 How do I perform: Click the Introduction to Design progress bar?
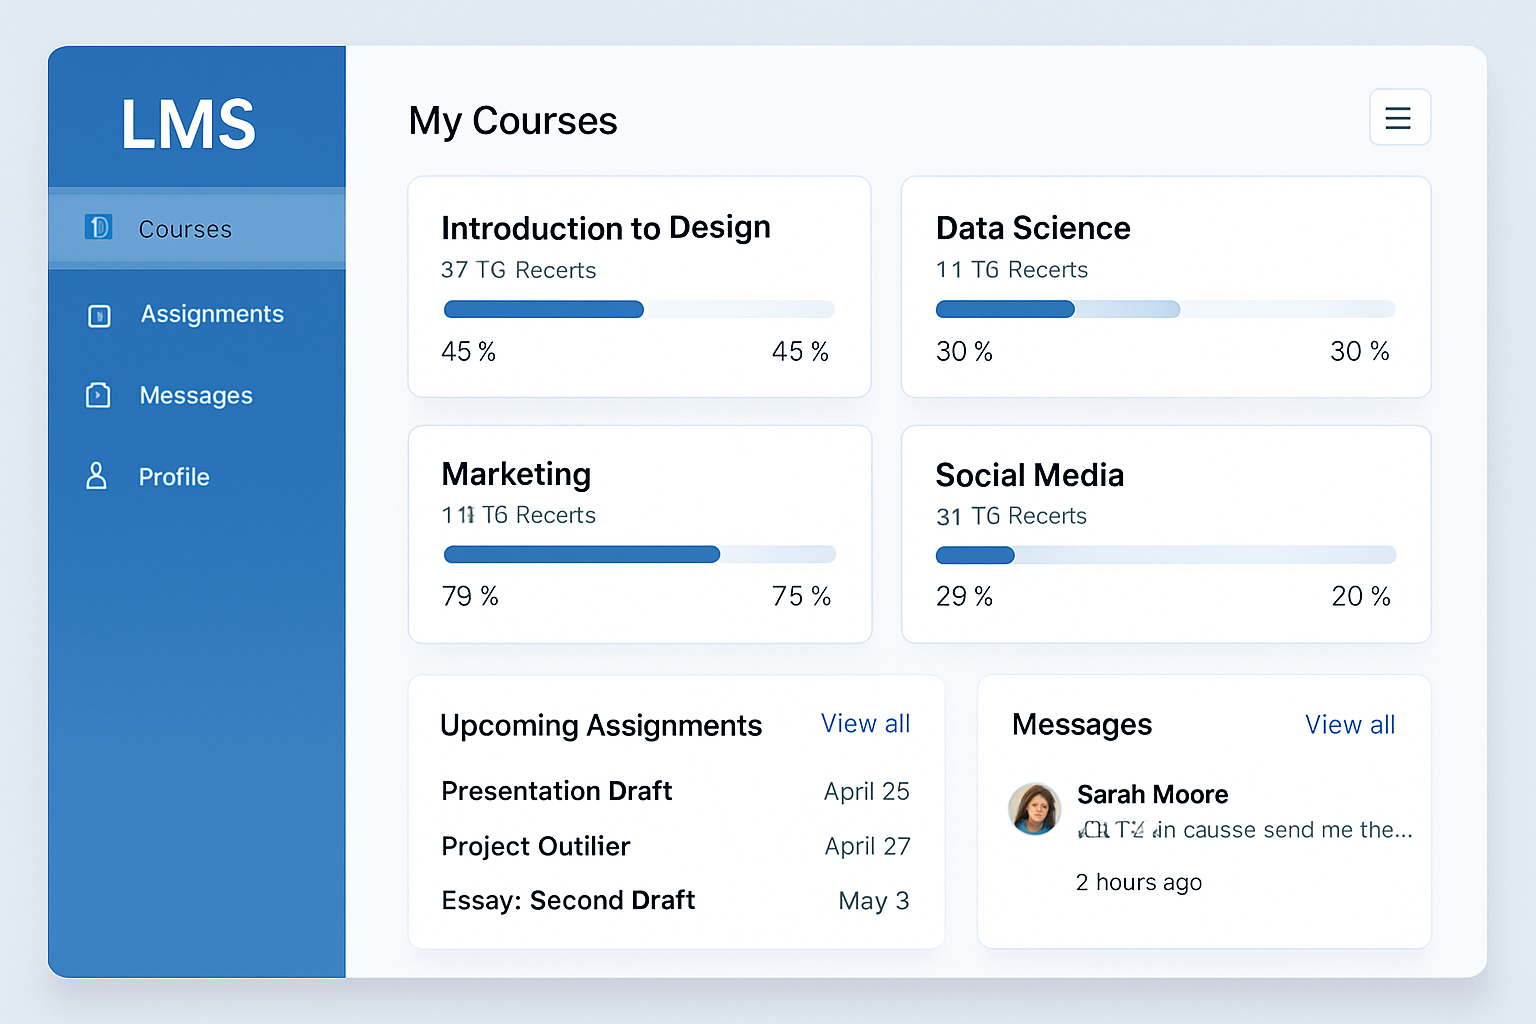coord(639,310)
